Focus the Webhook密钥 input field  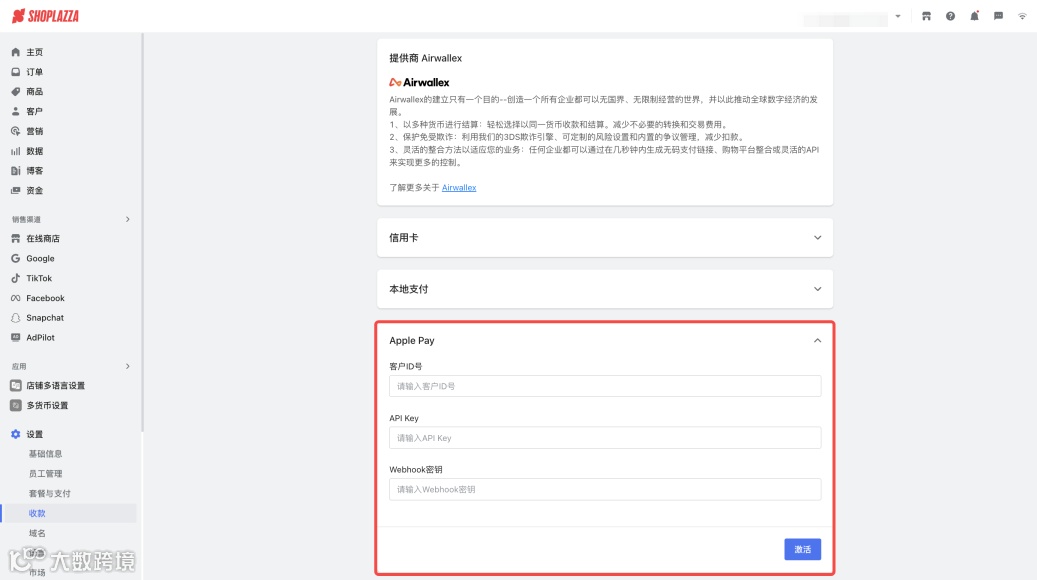[x=604, y=489]
